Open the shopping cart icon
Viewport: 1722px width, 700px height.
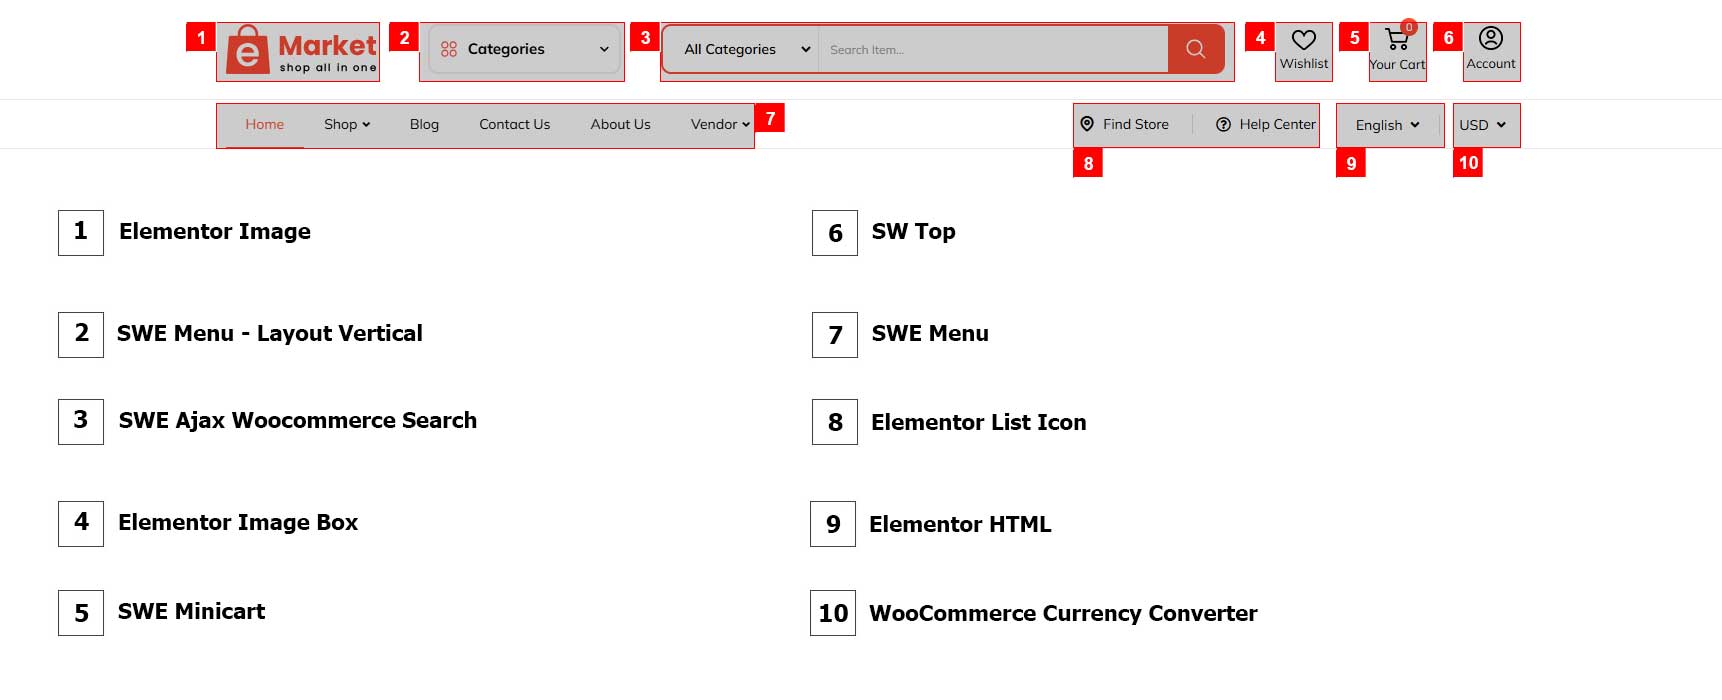pos(1396,41)
